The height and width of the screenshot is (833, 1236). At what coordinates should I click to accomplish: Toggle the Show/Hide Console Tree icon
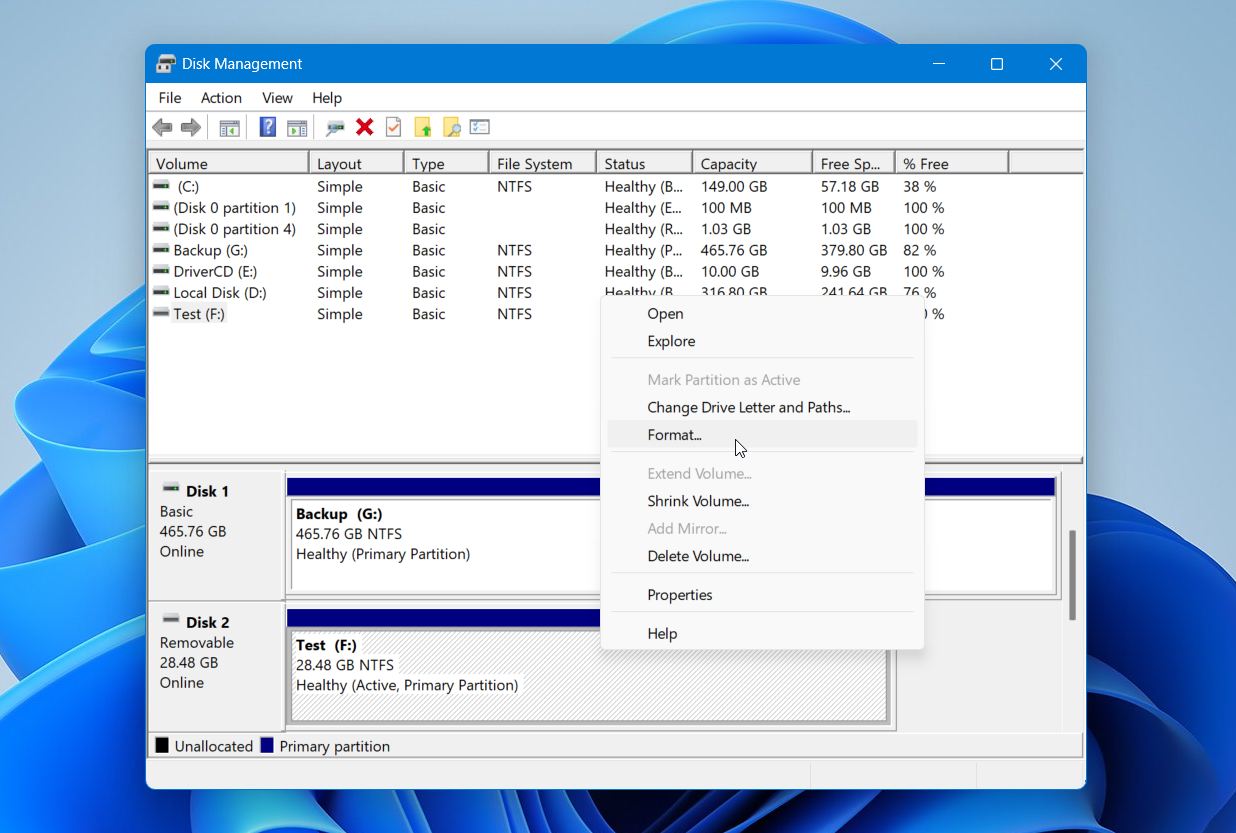[229, 127]
